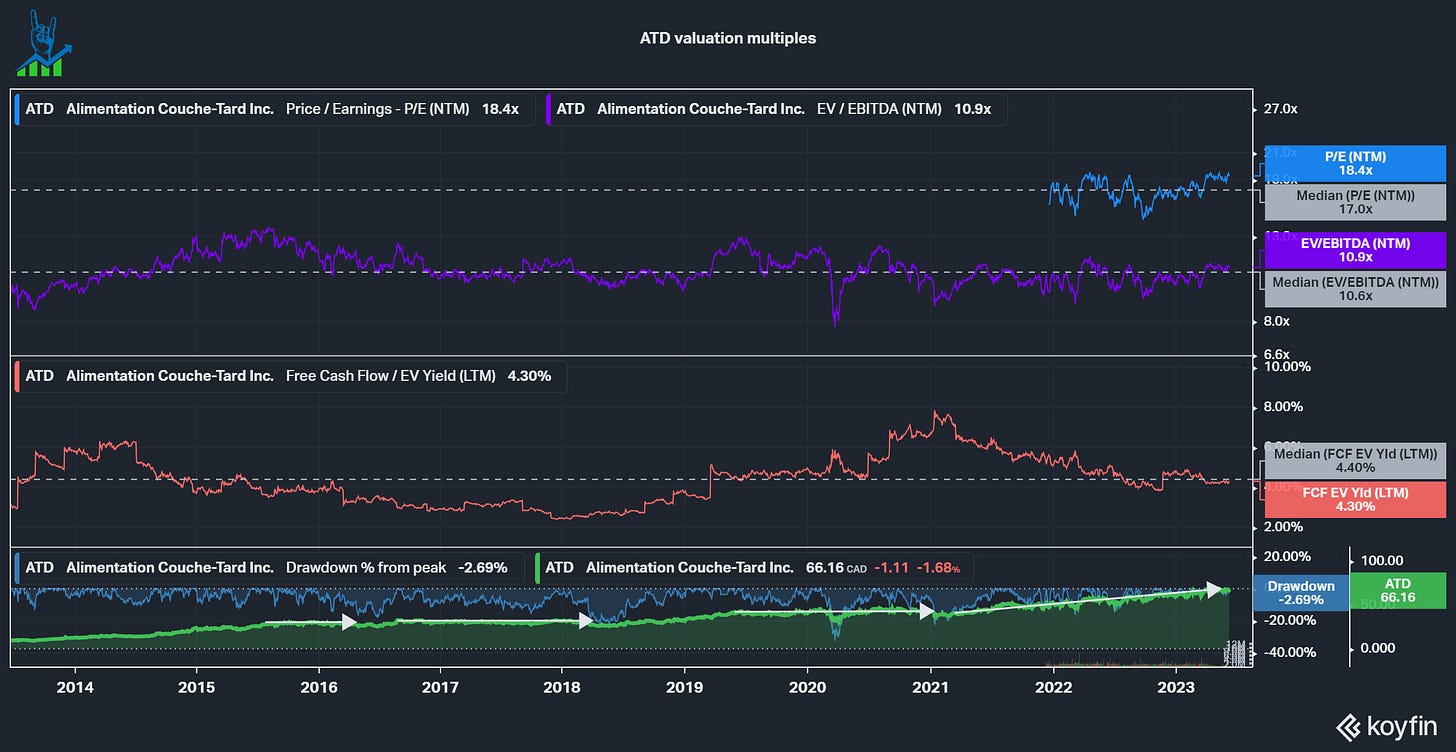Click the 10.00% value on yield axis

pos(1288,367)
